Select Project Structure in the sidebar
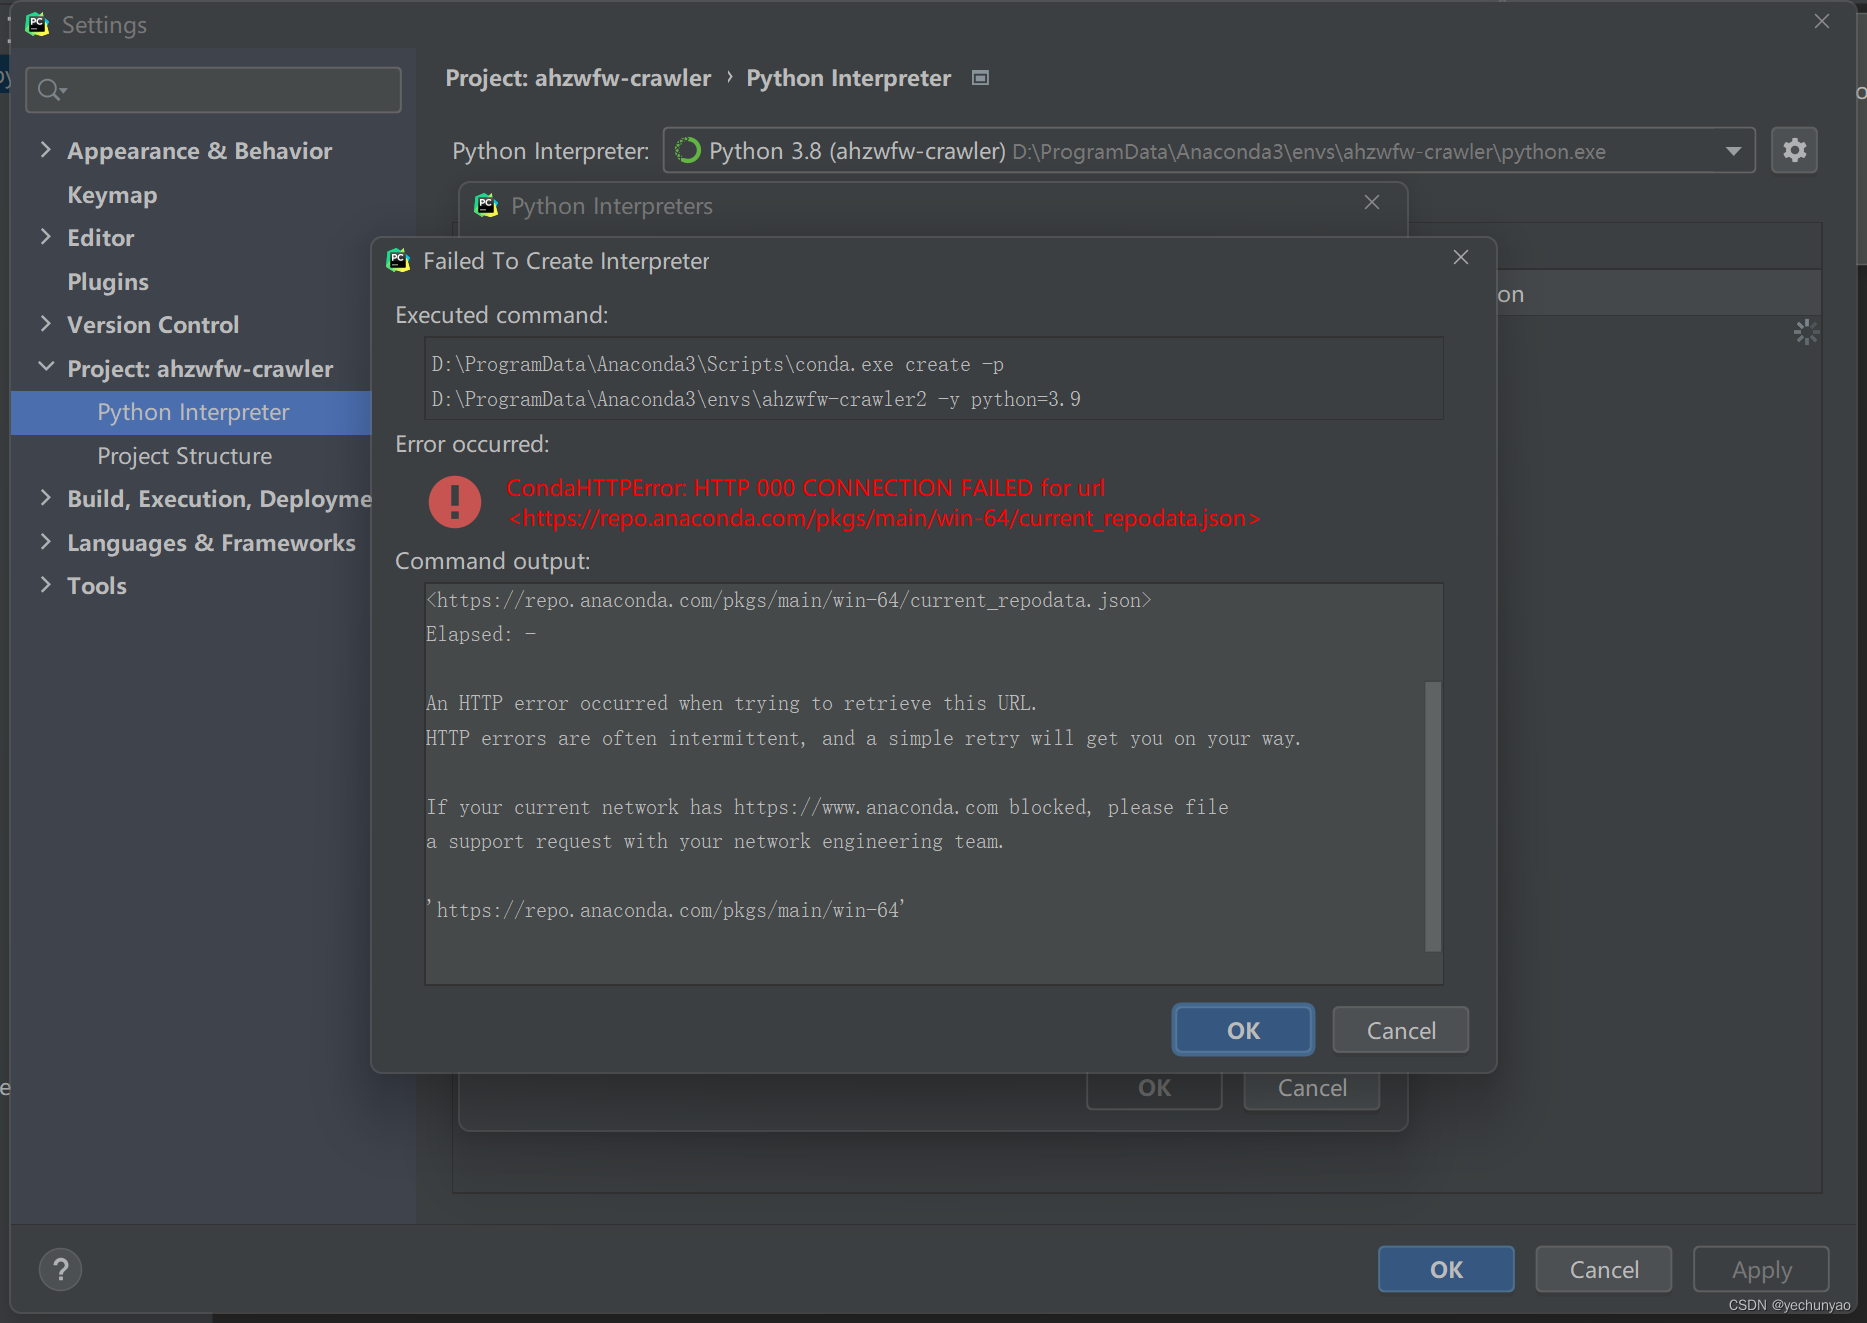Image resolution: width=1867 pixels, height=1323 pixels. point(184,456)
